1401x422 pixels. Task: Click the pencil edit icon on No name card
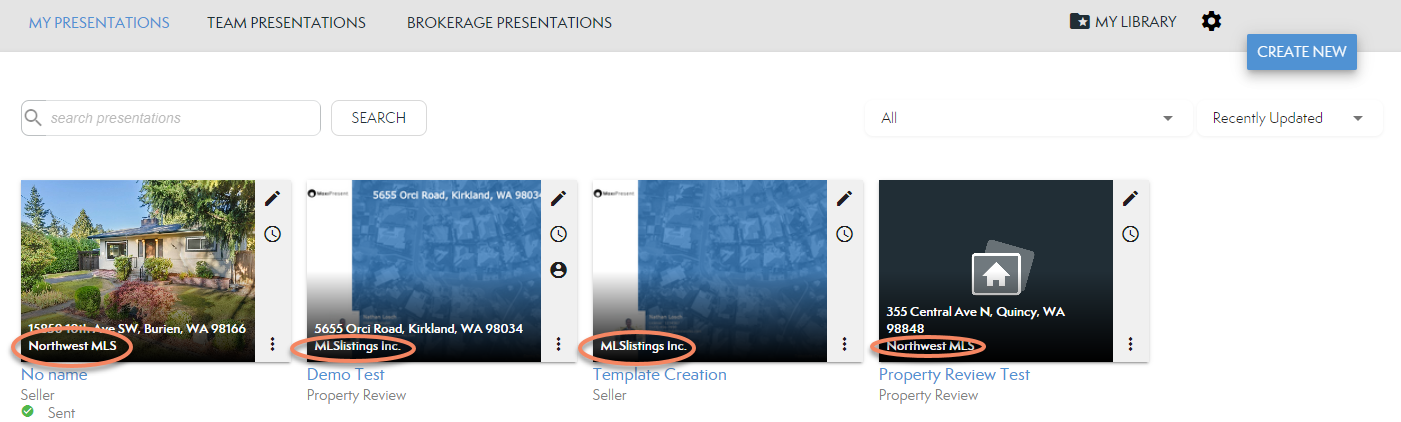[x=272, y=198]
